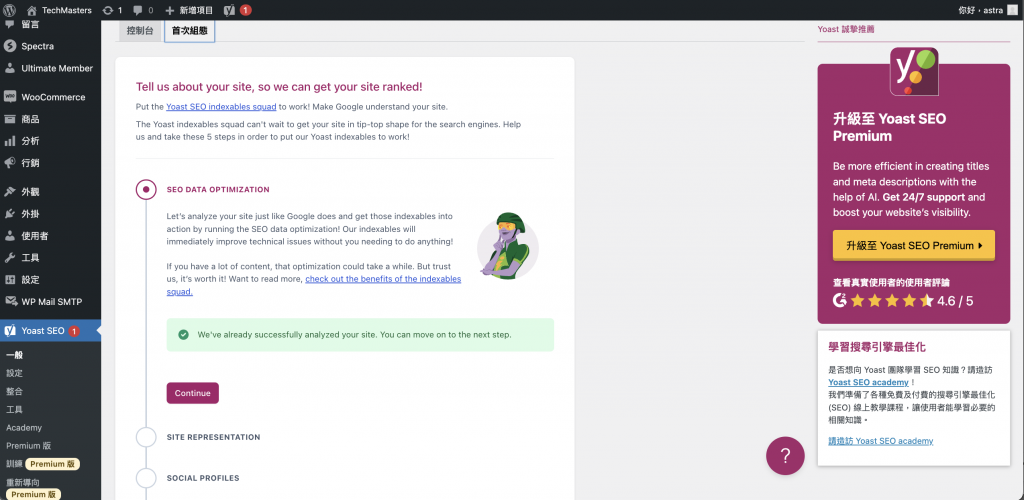1024x500 pixels.
Task: Click the Continue button
Action: point(193,393)
